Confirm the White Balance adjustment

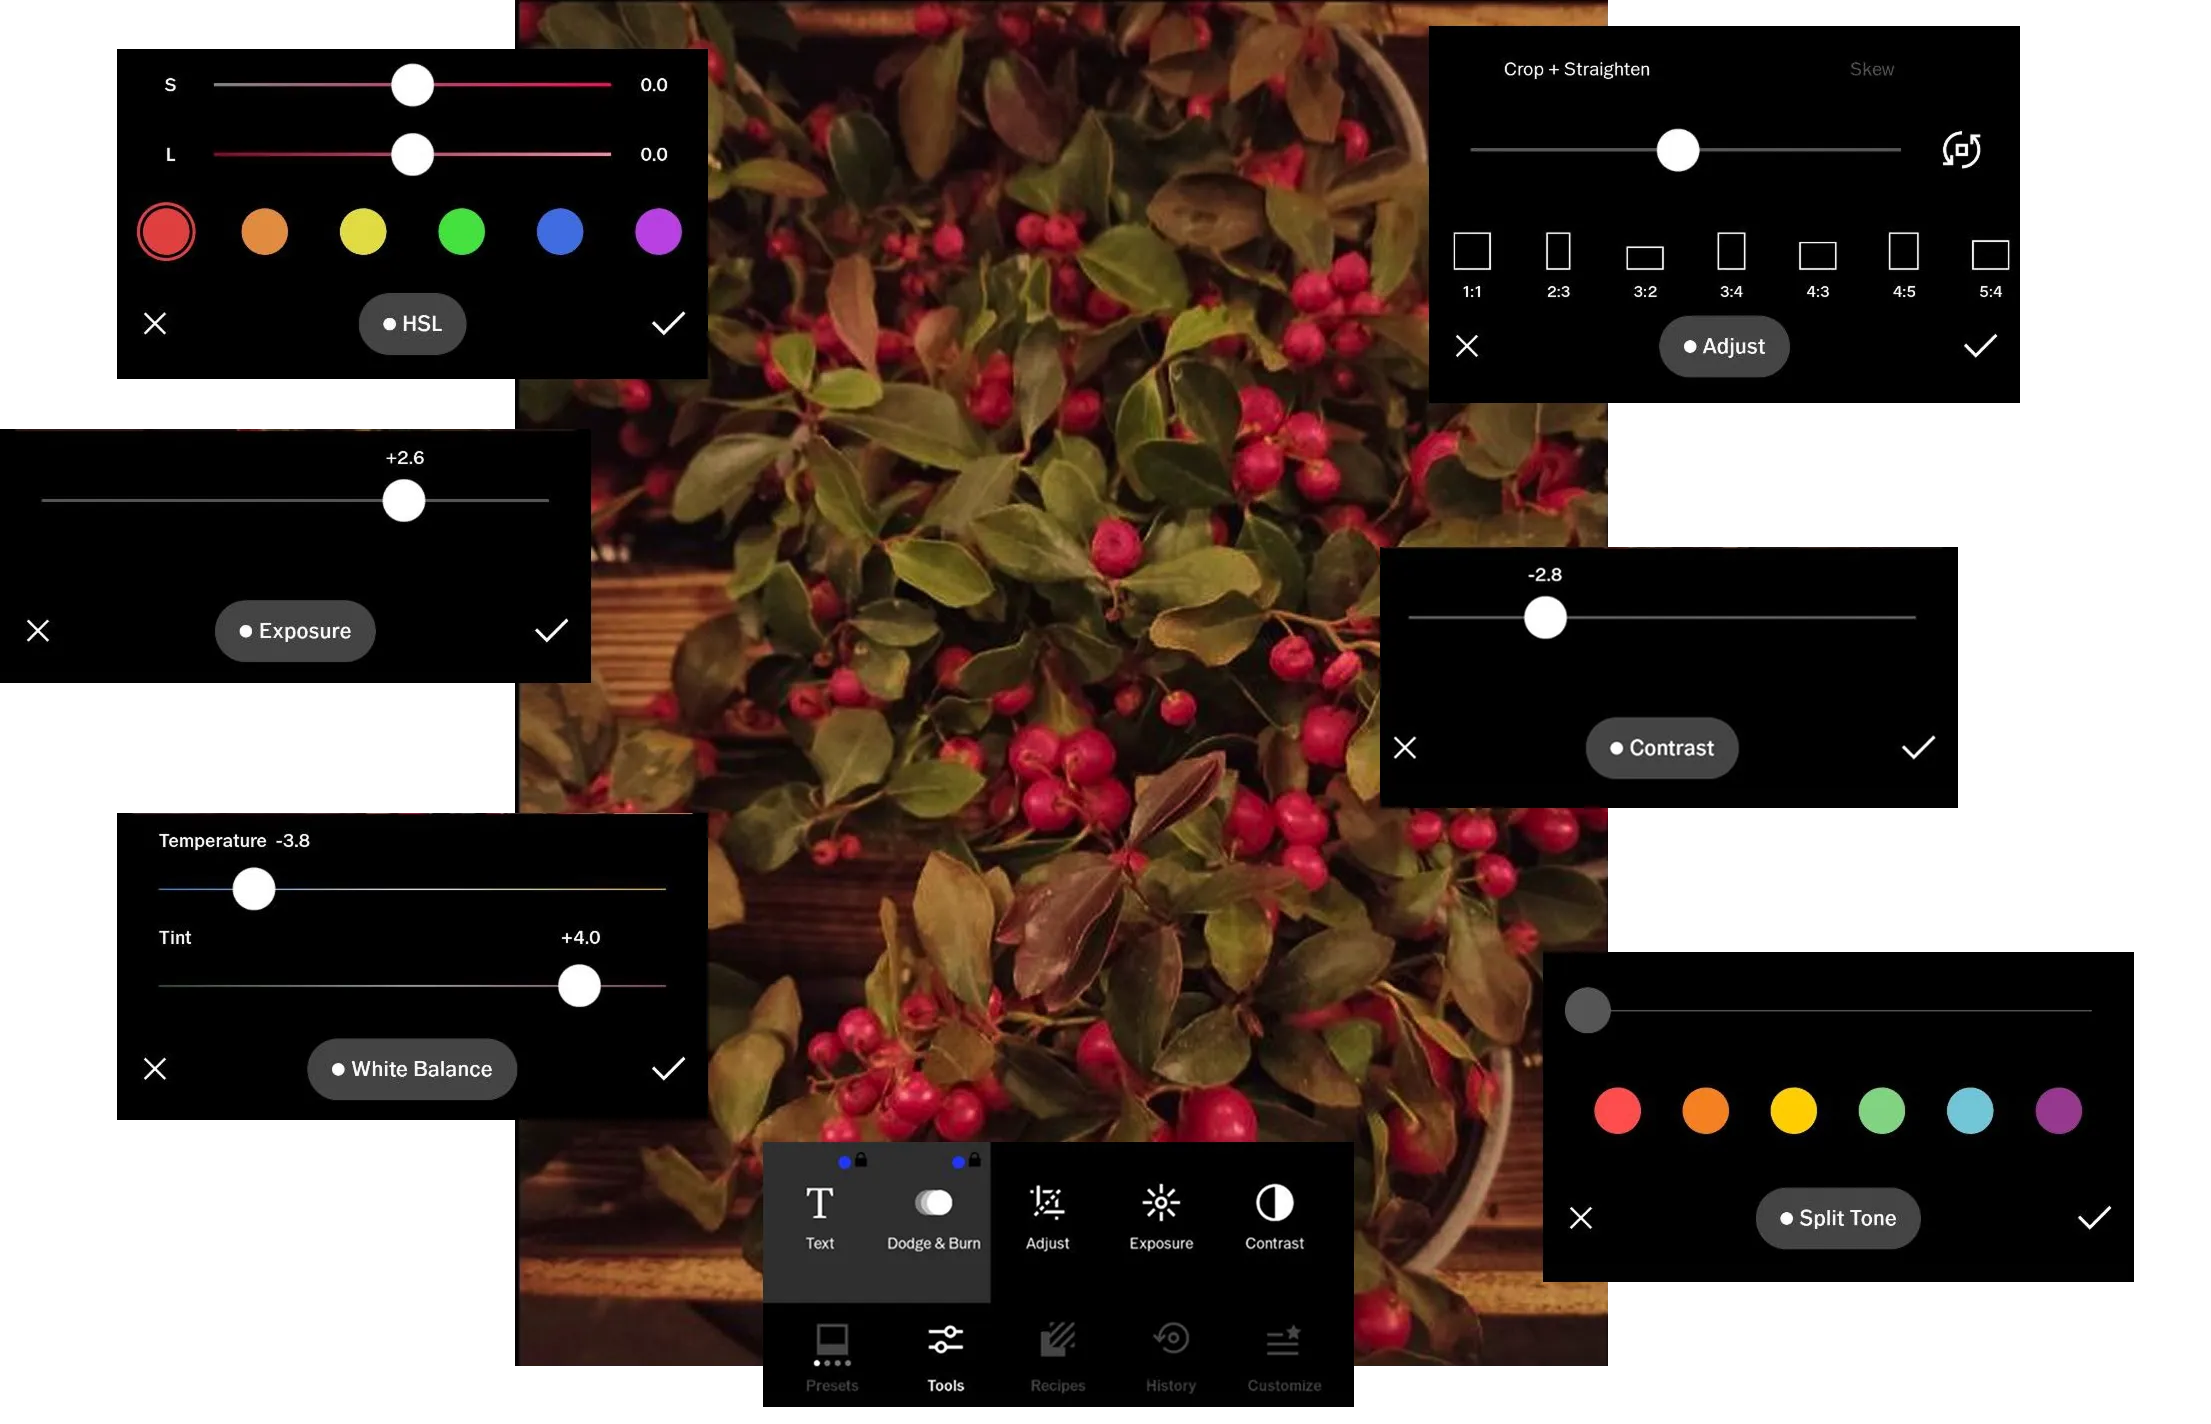click(x=667, y=1068)
